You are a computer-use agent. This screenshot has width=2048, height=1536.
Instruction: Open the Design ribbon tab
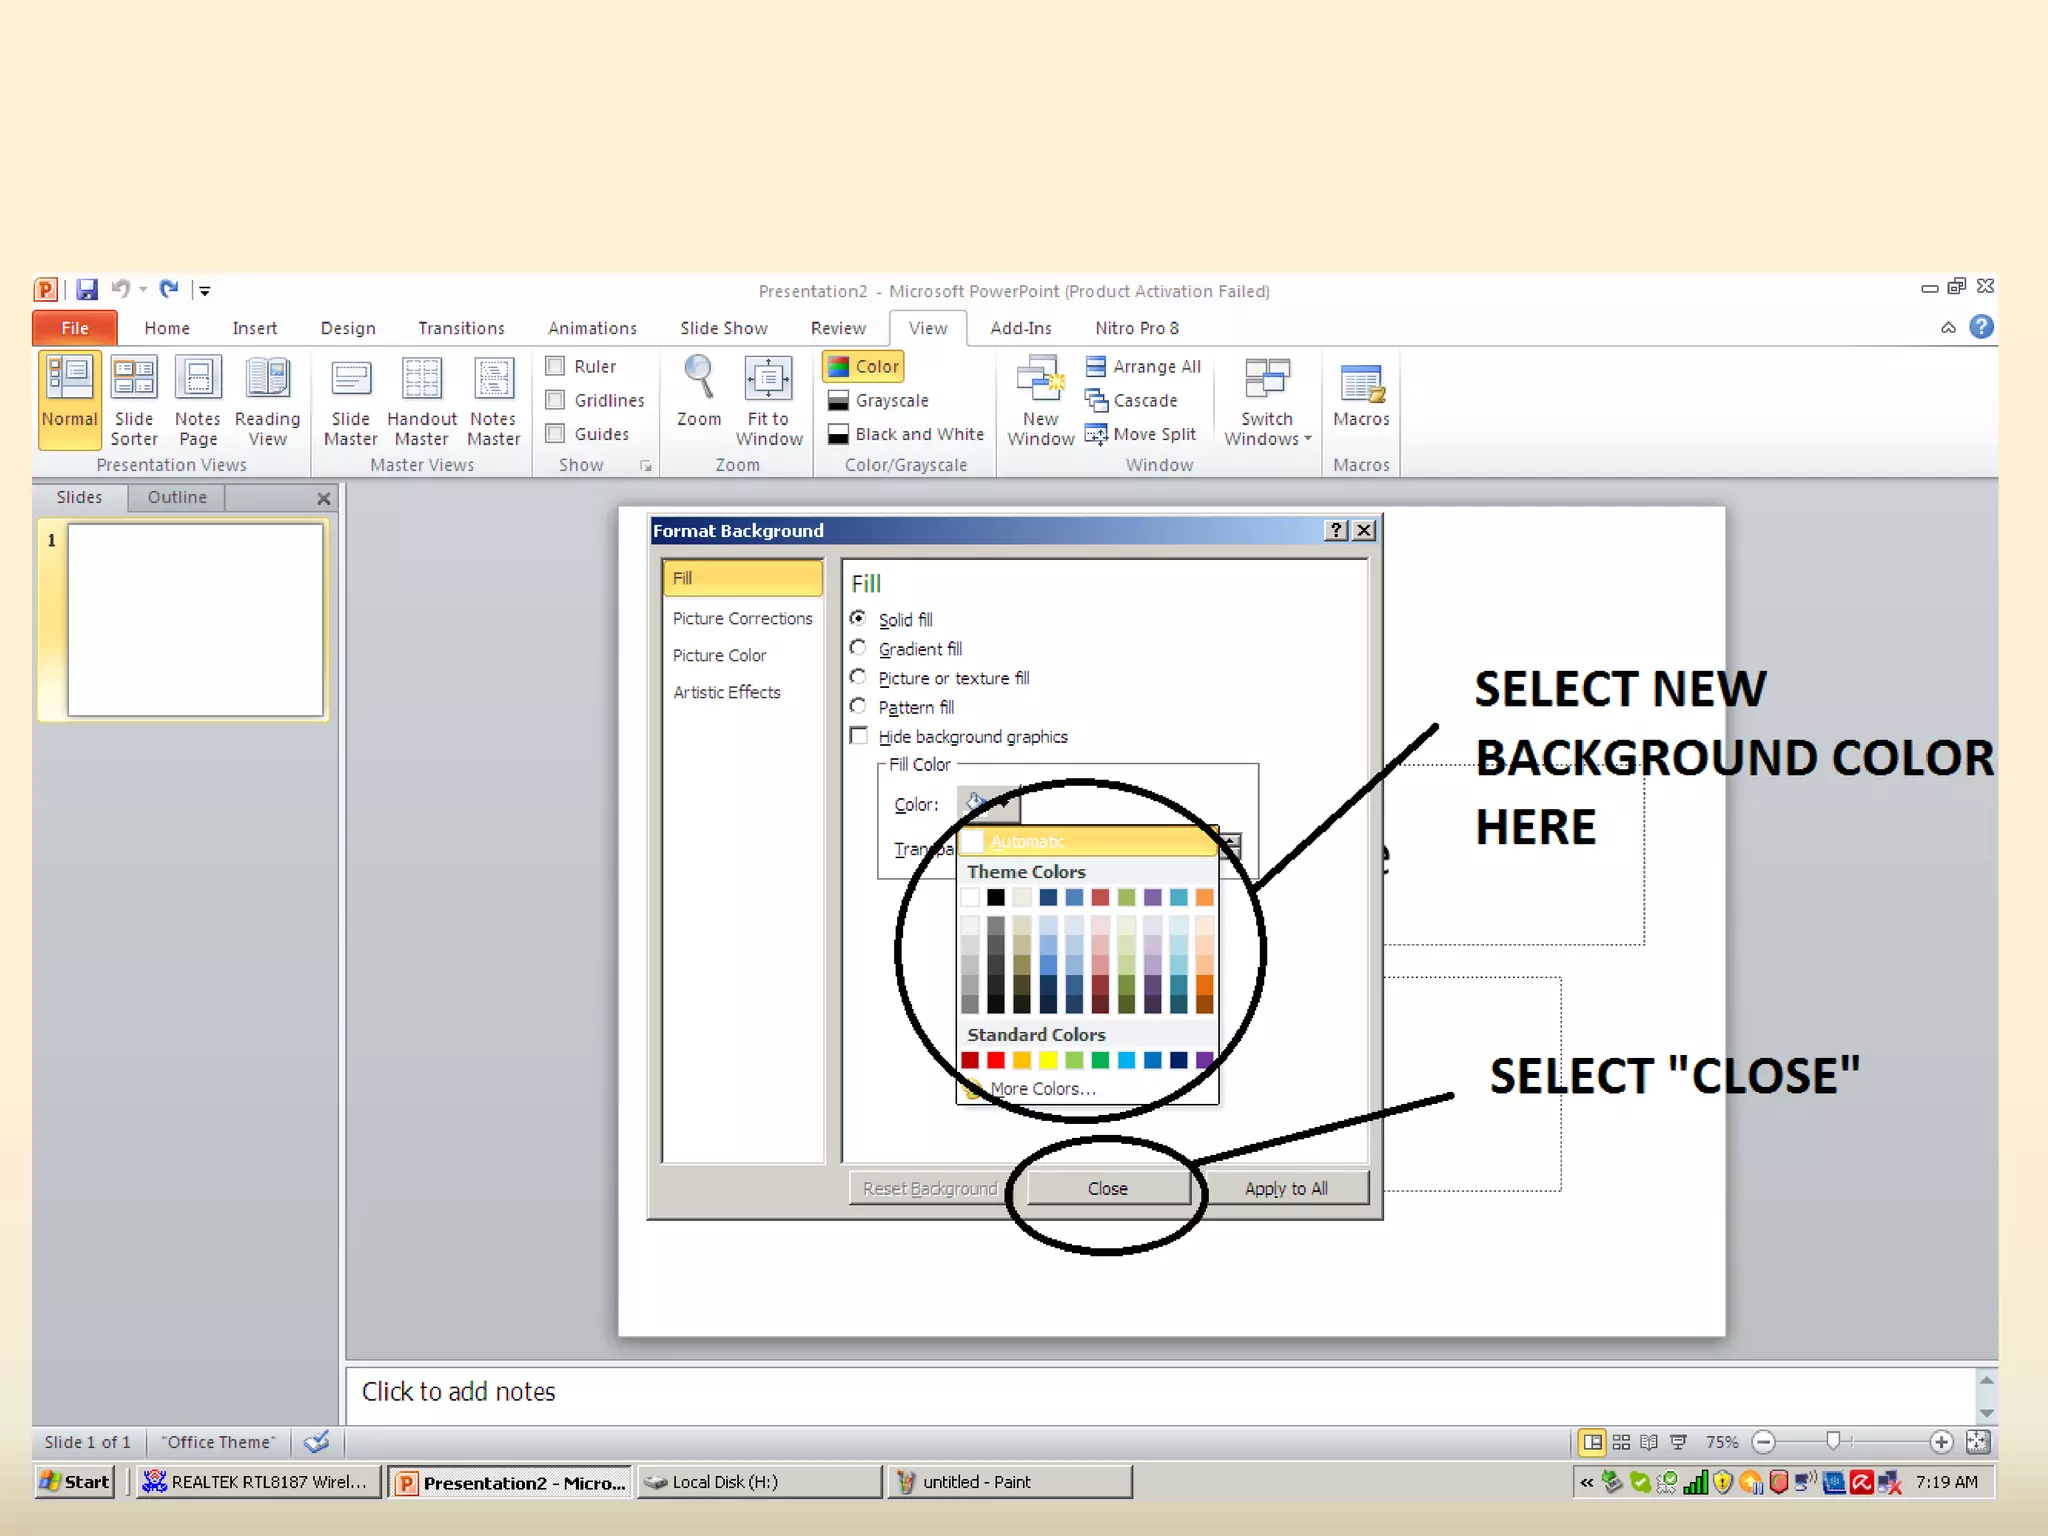(347, 328)
